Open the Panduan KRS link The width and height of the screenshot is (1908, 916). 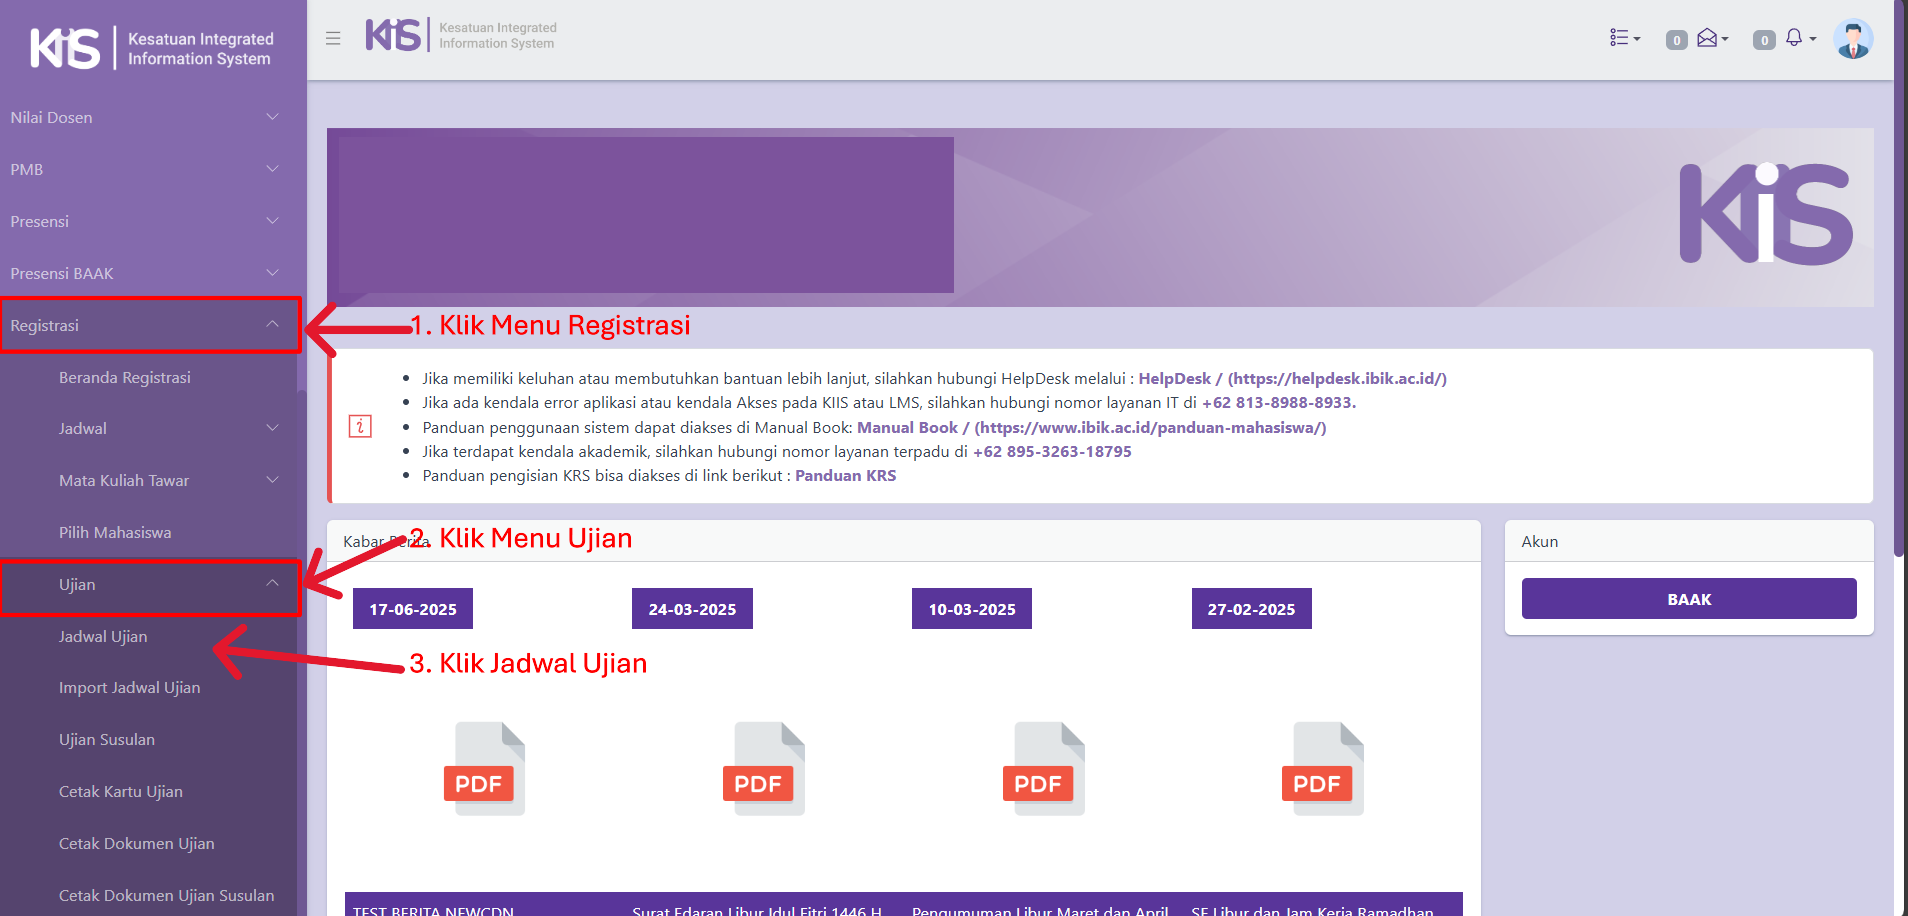point(845,476)
